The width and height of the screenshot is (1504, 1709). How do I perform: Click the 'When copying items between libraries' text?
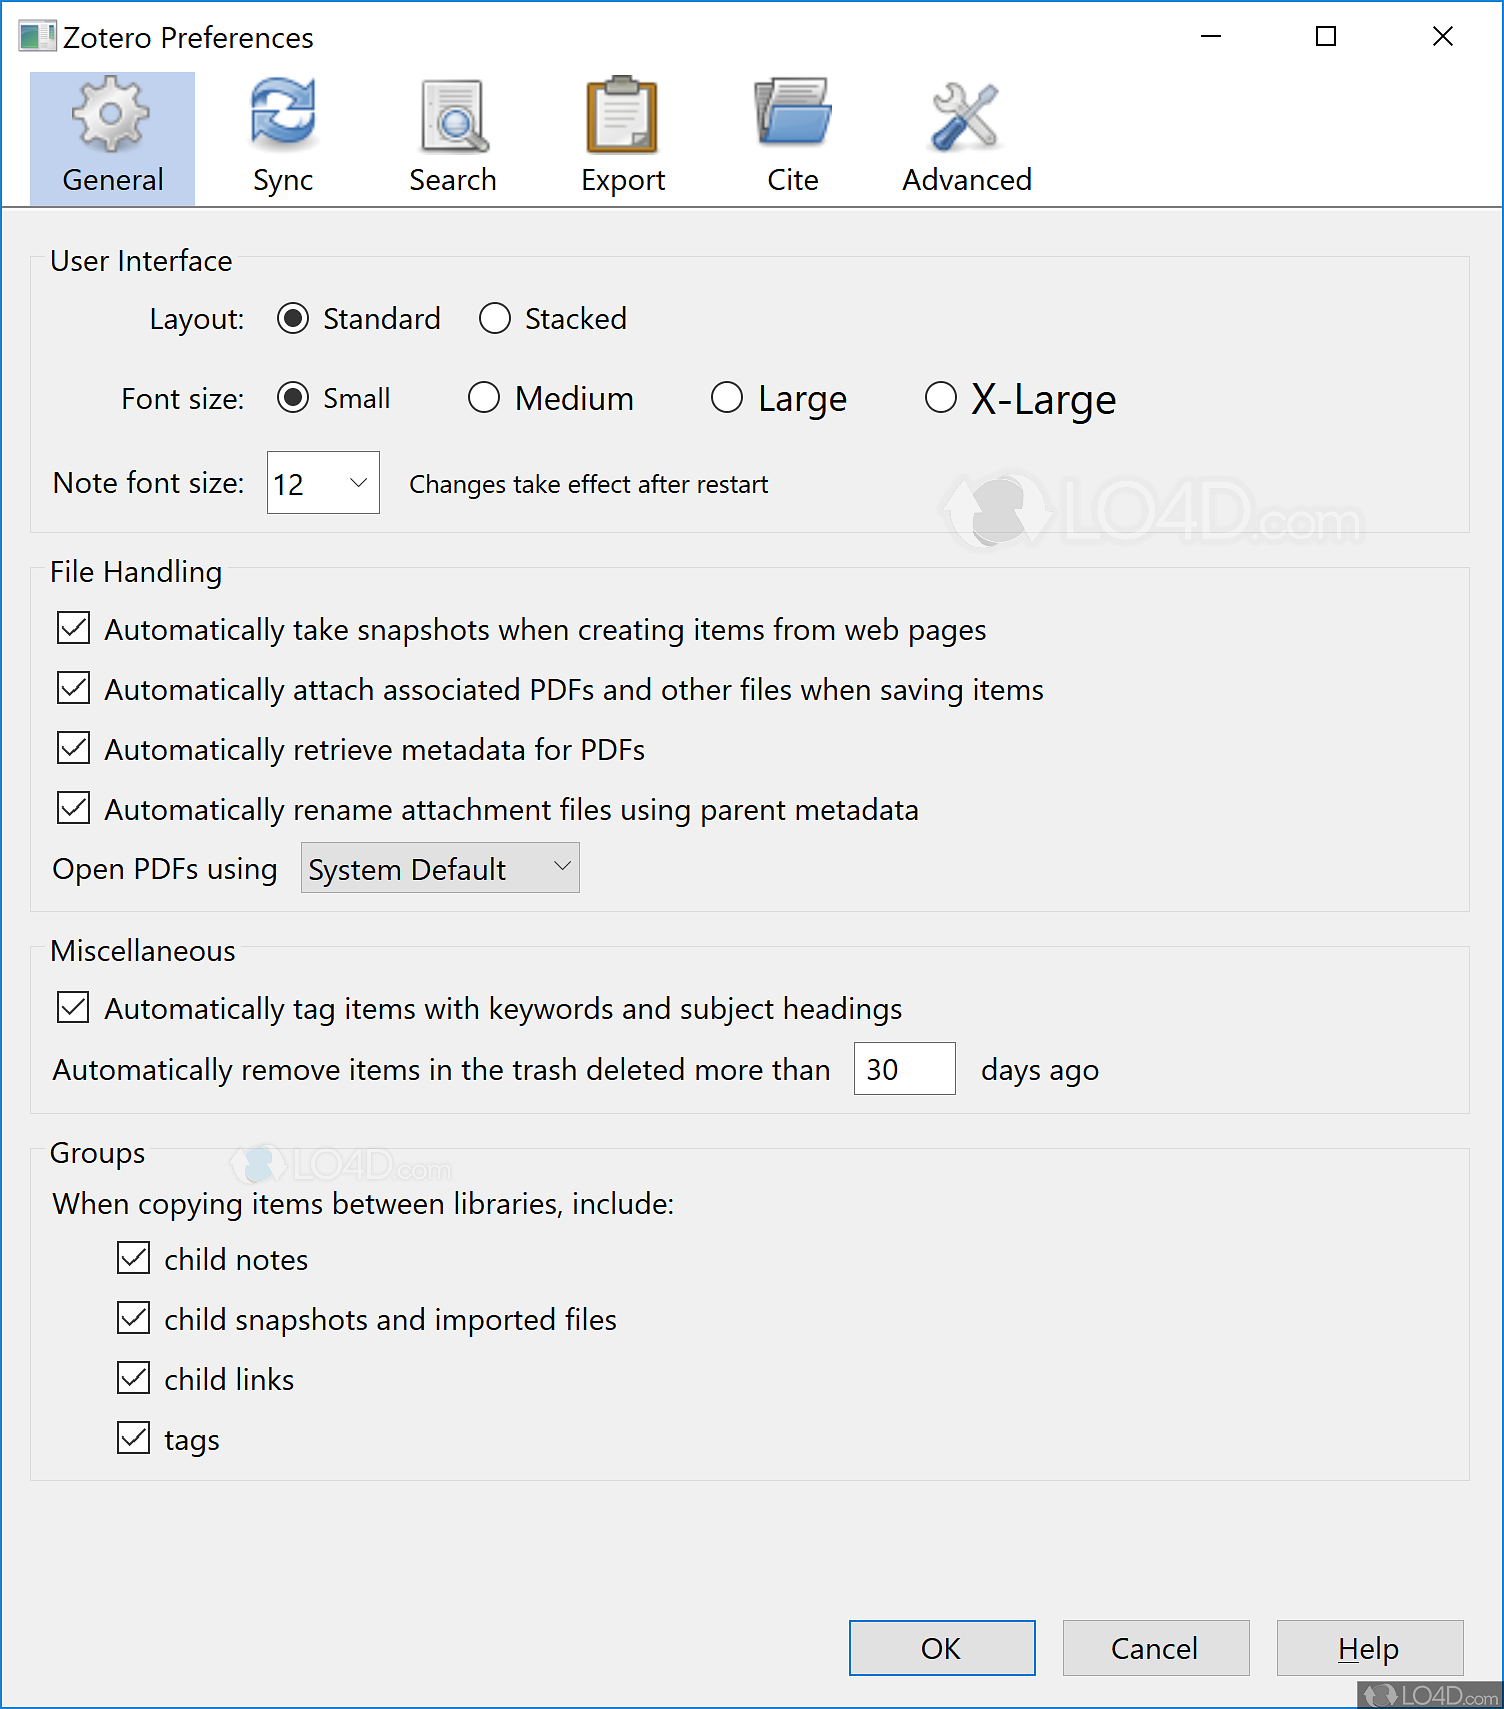[x=363, y=1204]
